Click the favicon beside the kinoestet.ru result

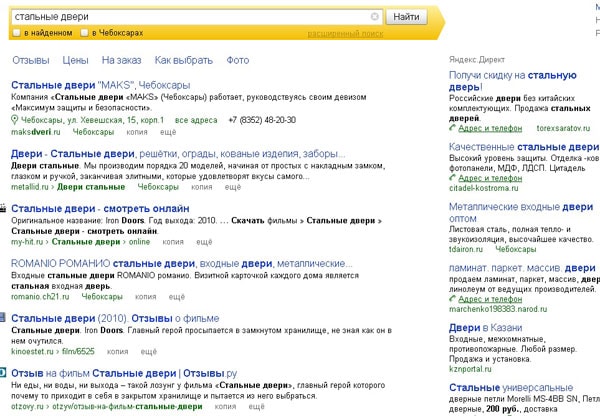[4, 318]
